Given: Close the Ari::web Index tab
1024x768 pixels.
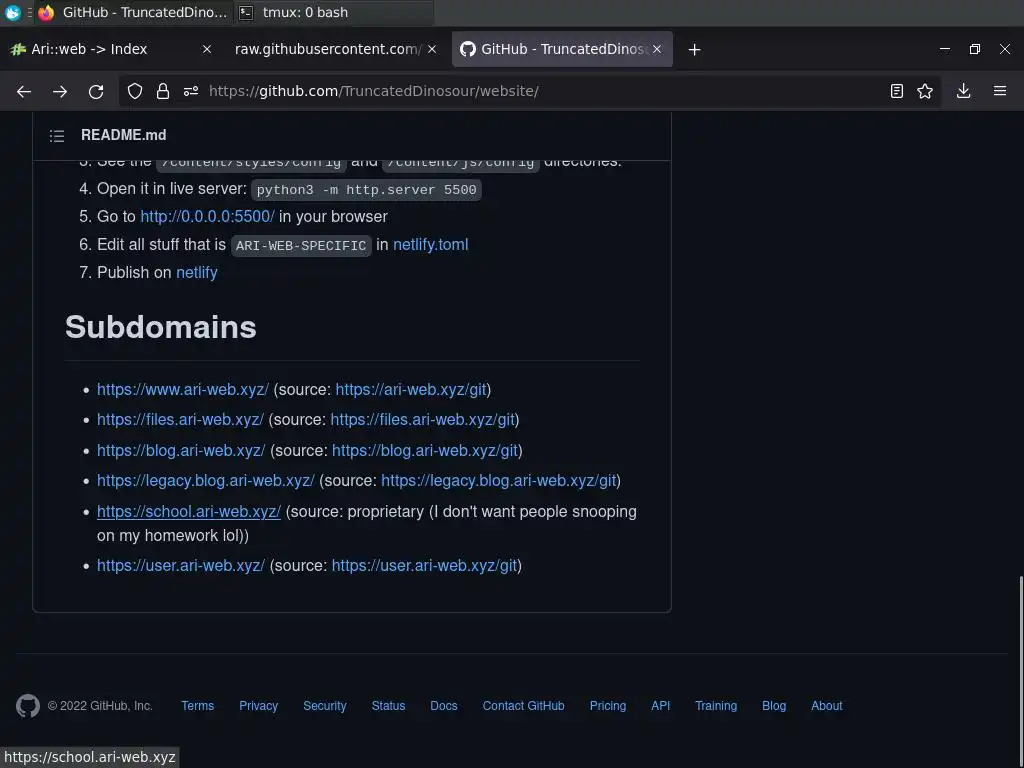Looking at the screenshot, I should (x=206, y=49).
